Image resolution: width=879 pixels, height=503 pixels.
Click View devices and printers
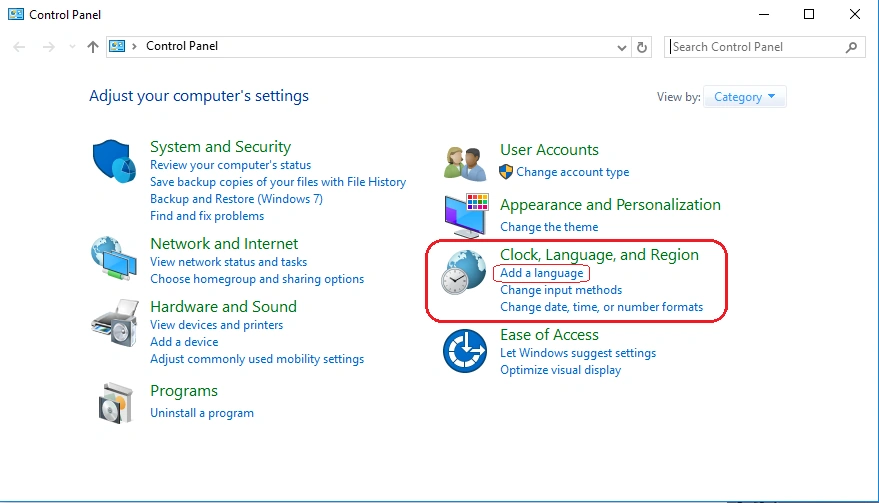click(216, 325)
